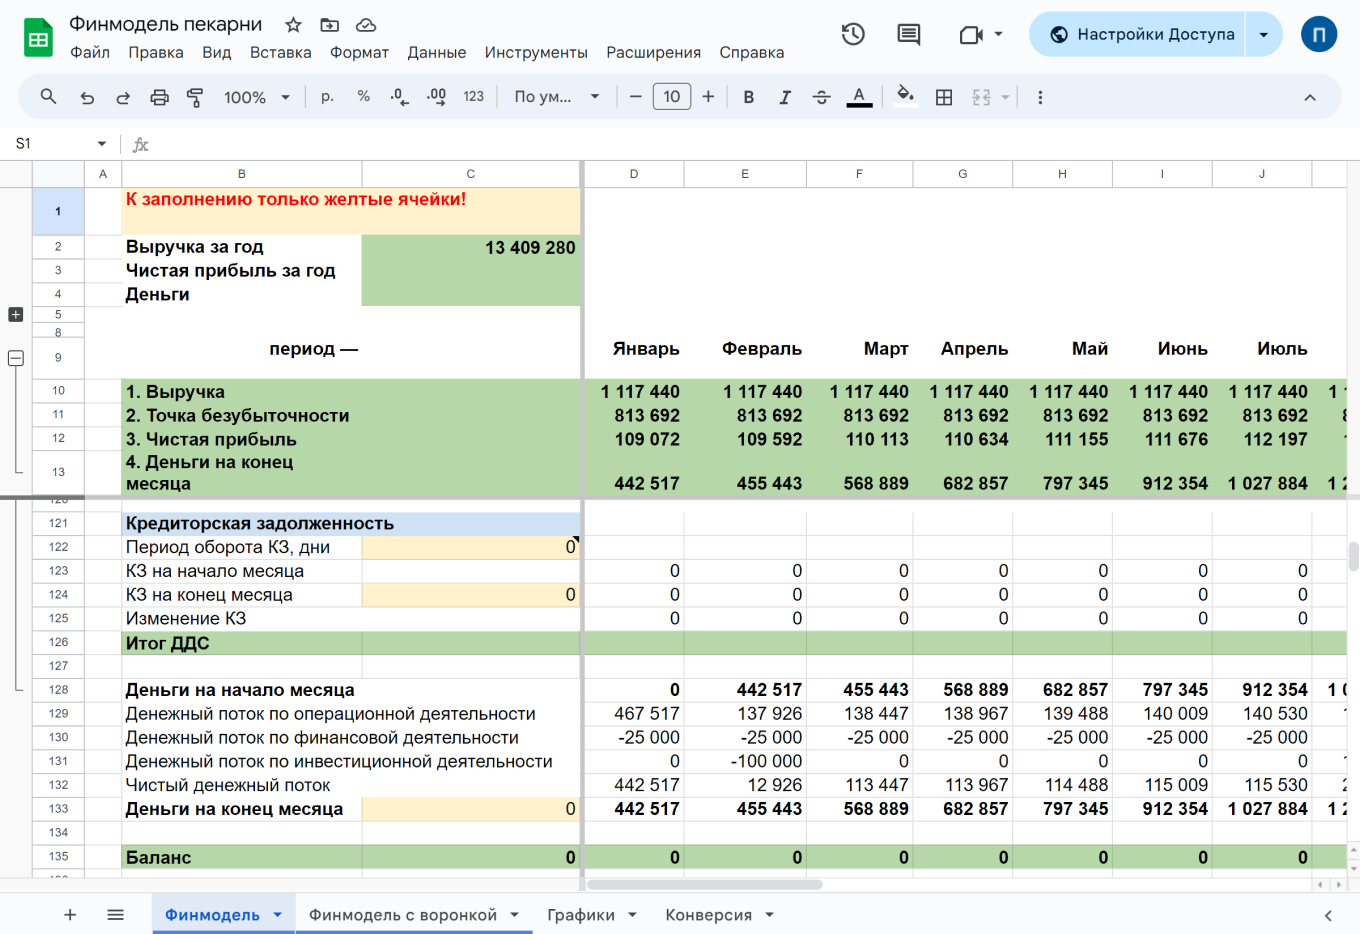Viewport: 1360px width, 934px height.
Task: Open the font family dropdown
Action: click(x=556, y=97)
